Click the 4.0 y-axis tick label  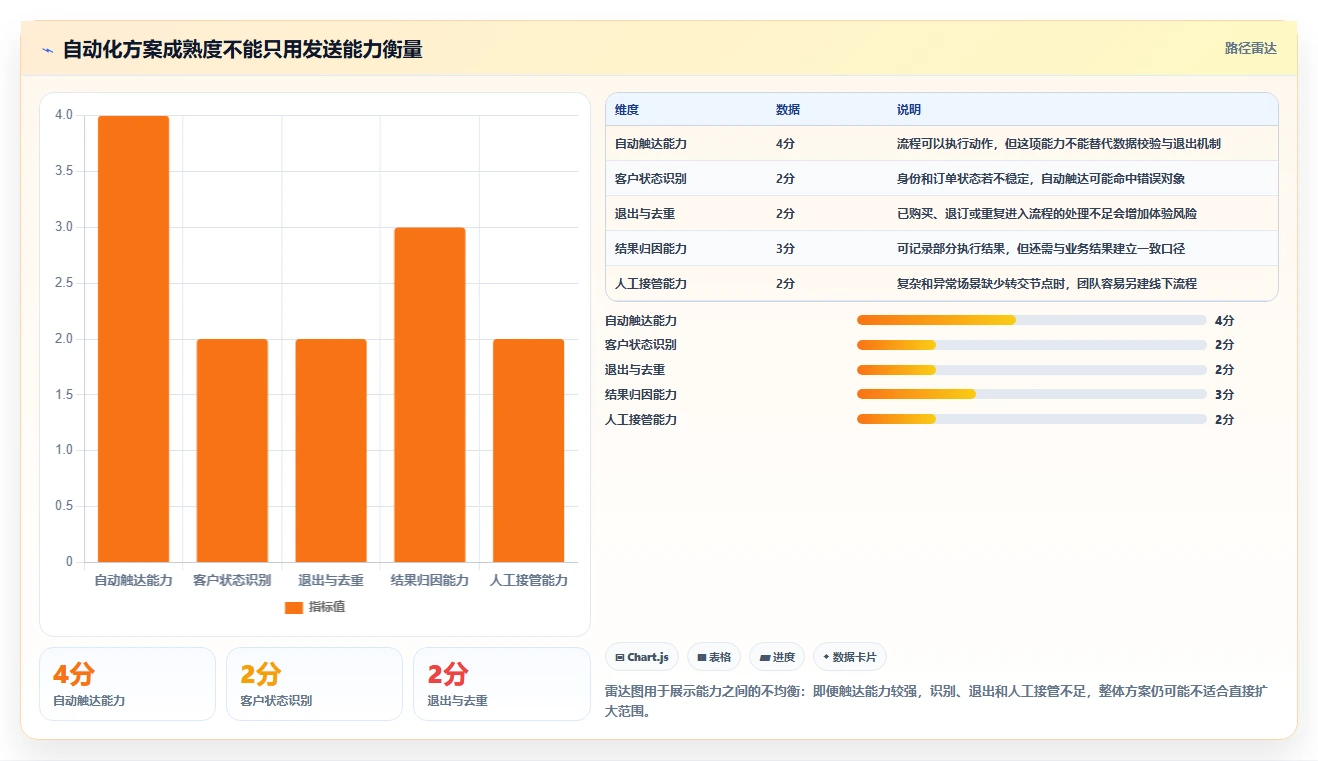(64, 115)
